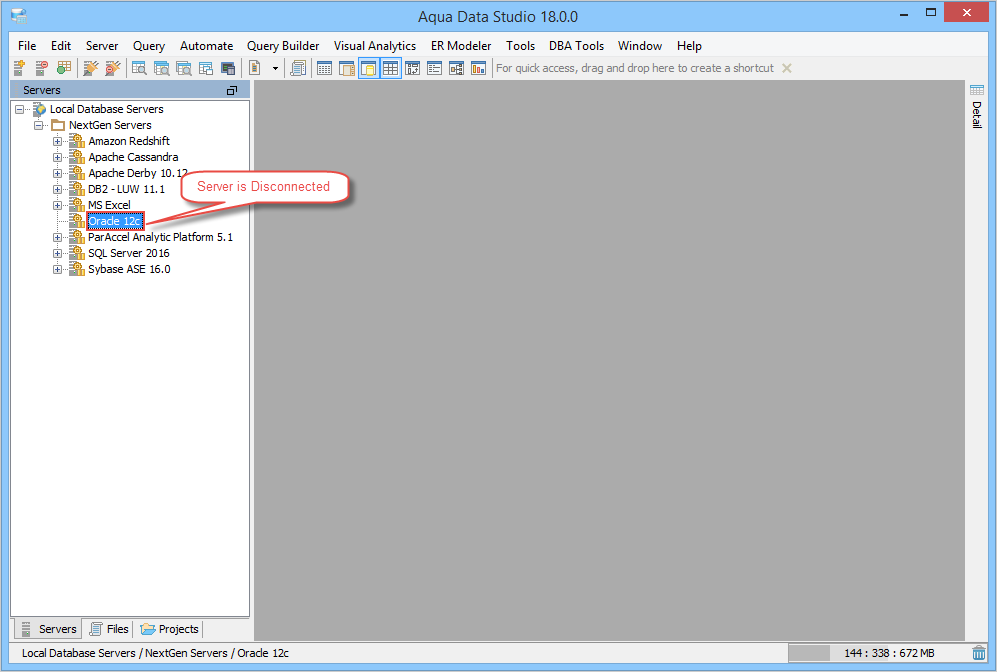
Task: Select the Apache Cassandra server entry
Action: 133,157
